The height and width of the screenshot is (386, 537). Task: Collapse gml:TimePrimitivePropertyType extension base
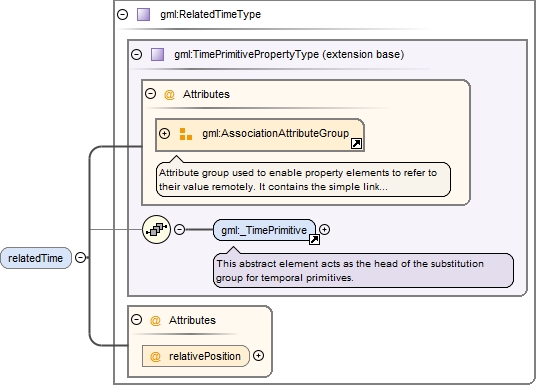coord(137,54)
